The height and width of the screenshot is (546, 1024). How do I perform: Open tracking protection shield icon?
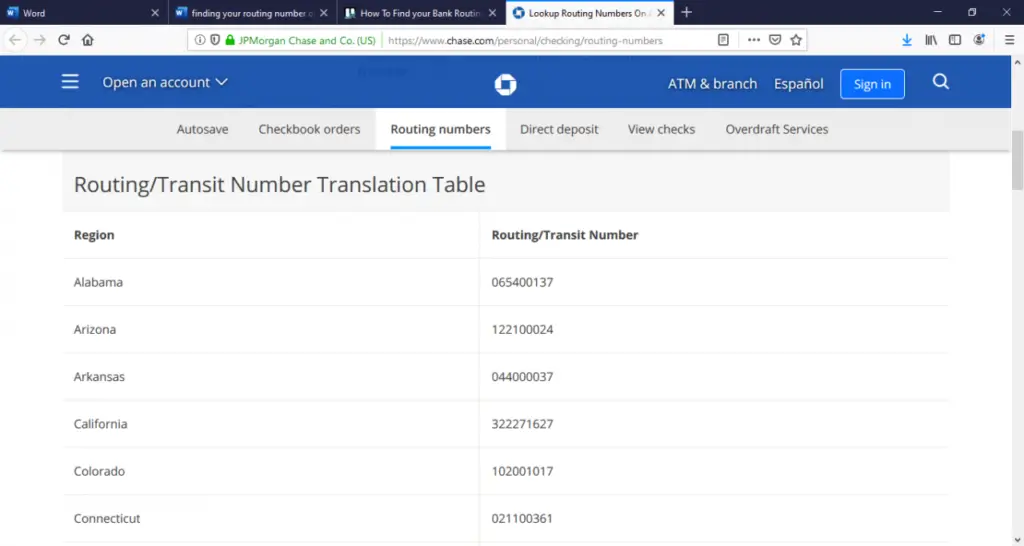(215, 40)
